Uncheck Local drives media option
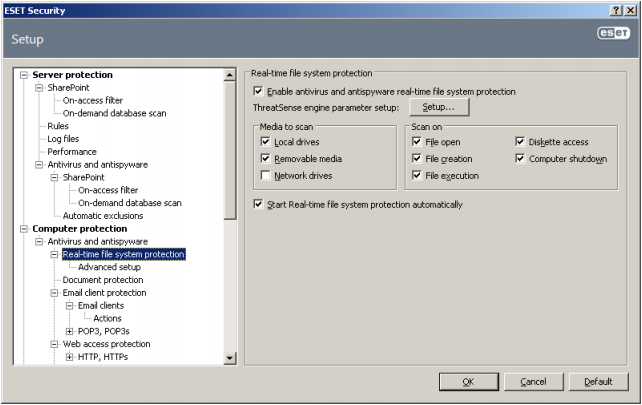The image size is (642, 405). (265, 142)
